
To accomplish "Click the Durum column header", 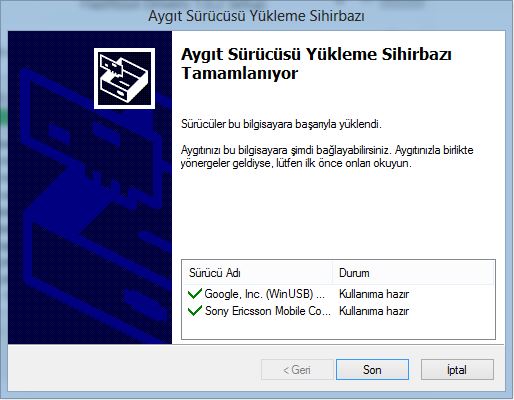I will click(x=413, y=273).
